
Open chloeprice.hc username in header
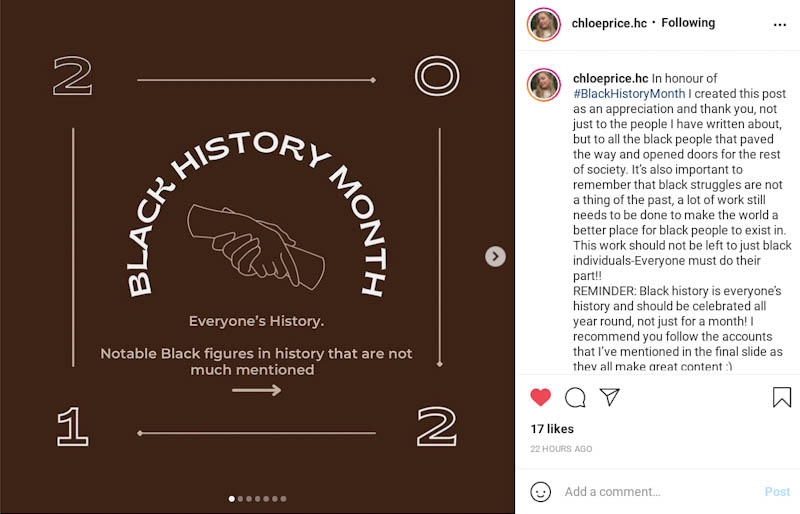(609, 23)
